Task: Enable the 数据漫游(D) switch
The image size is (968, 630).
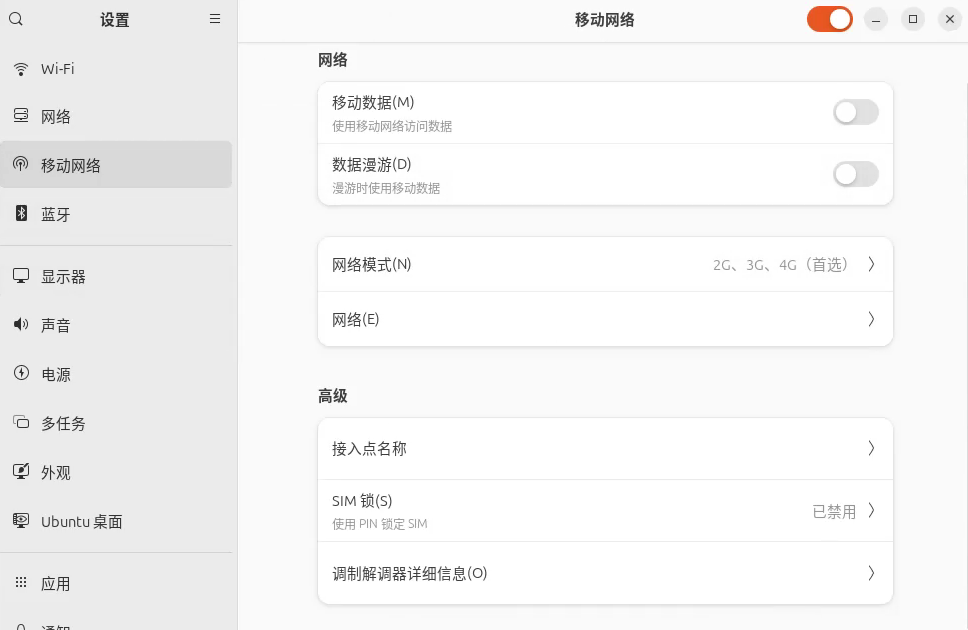Action: pos(856,174)
